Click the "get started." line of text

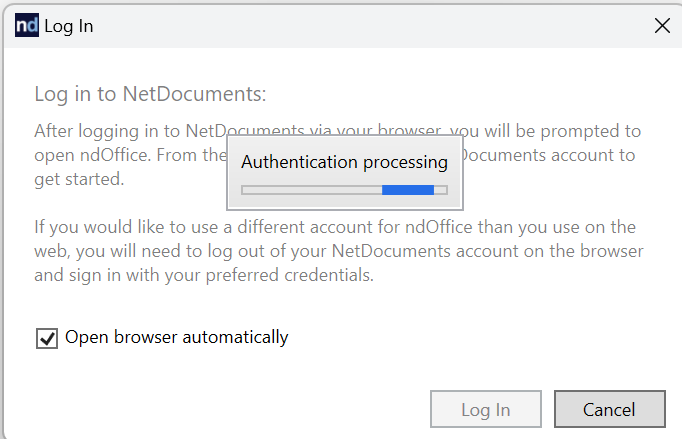click(79, 179)
